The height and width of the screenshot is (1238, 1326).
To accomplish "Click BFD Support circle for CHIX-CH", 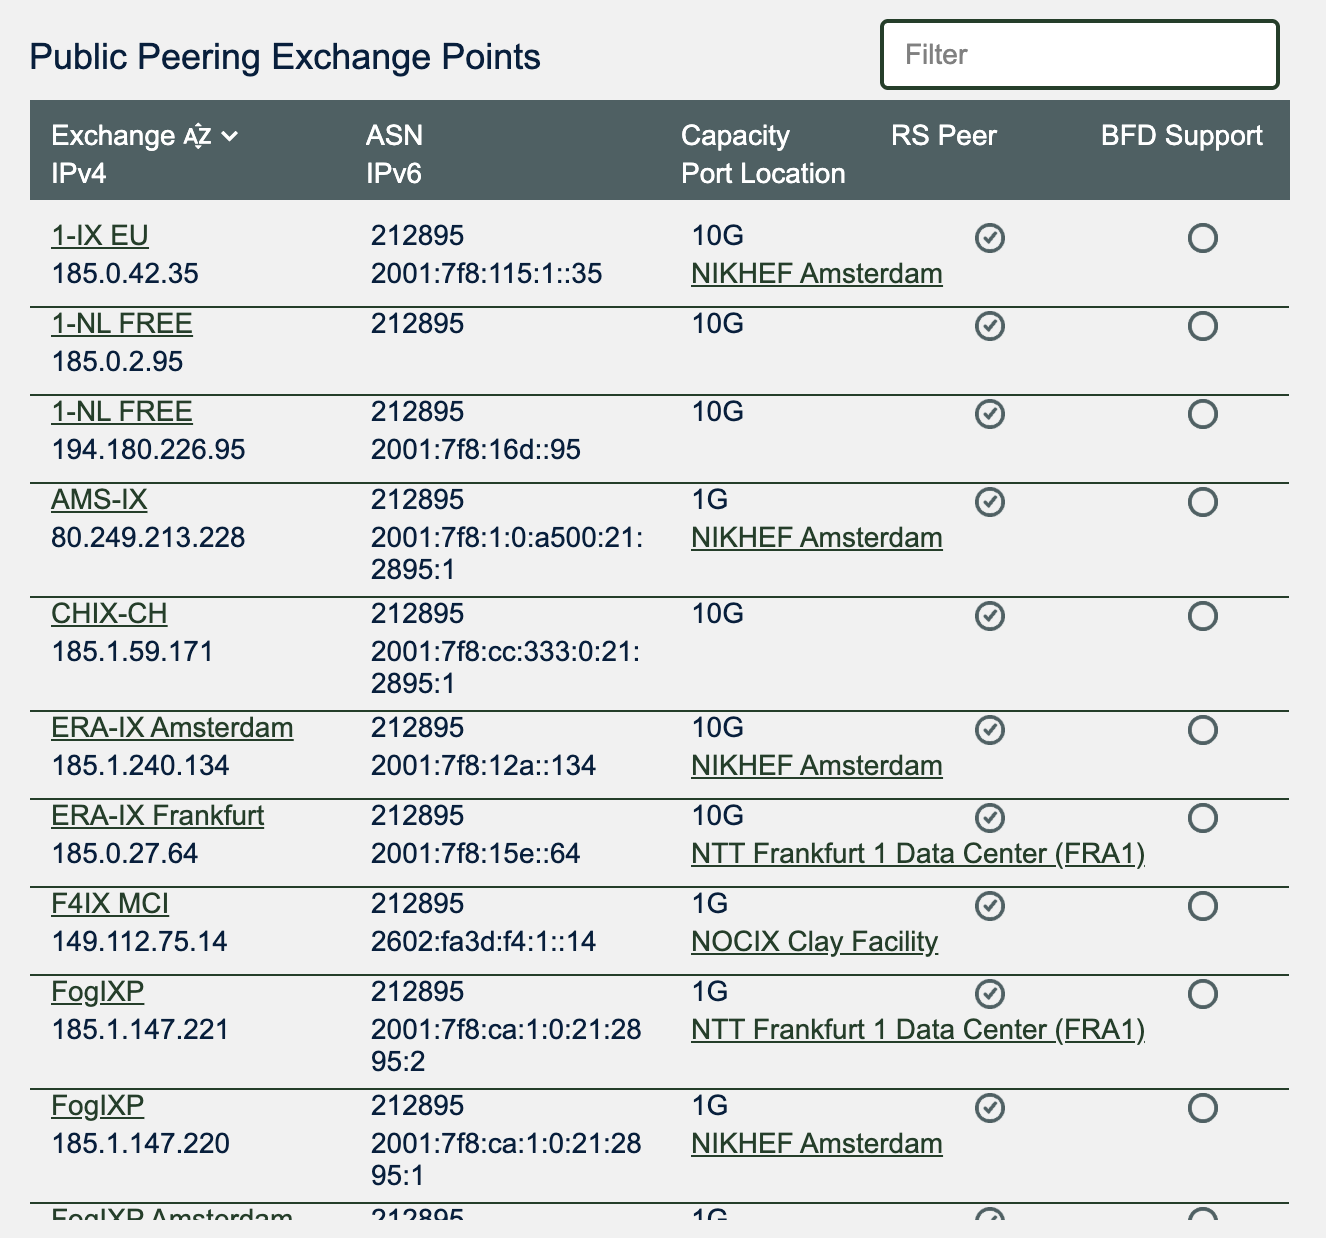I will click(1202, 616).
